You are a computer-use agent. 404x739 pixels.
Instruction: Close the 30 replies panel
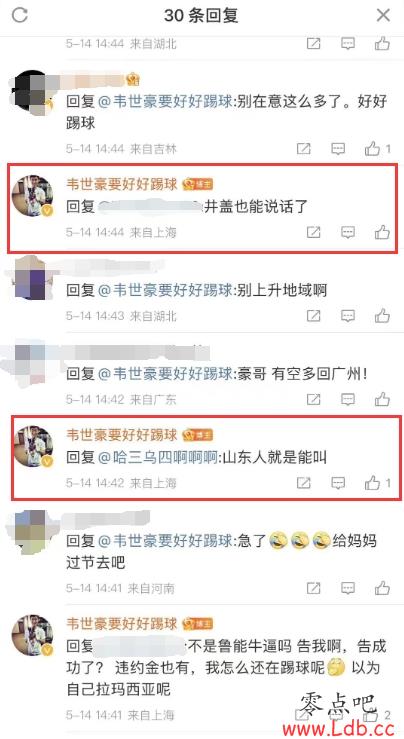383,15
